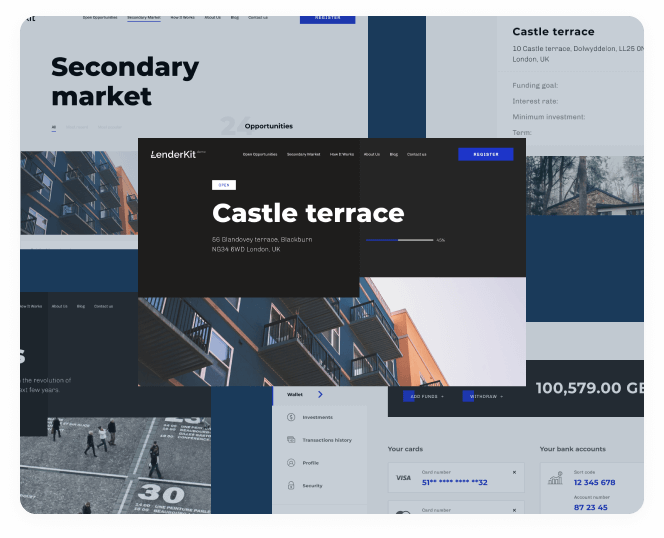This screenshot has height=538, width=664.
Task: Click Open Opportunities in the Secondary market page nav
Action: click(100, 18)
